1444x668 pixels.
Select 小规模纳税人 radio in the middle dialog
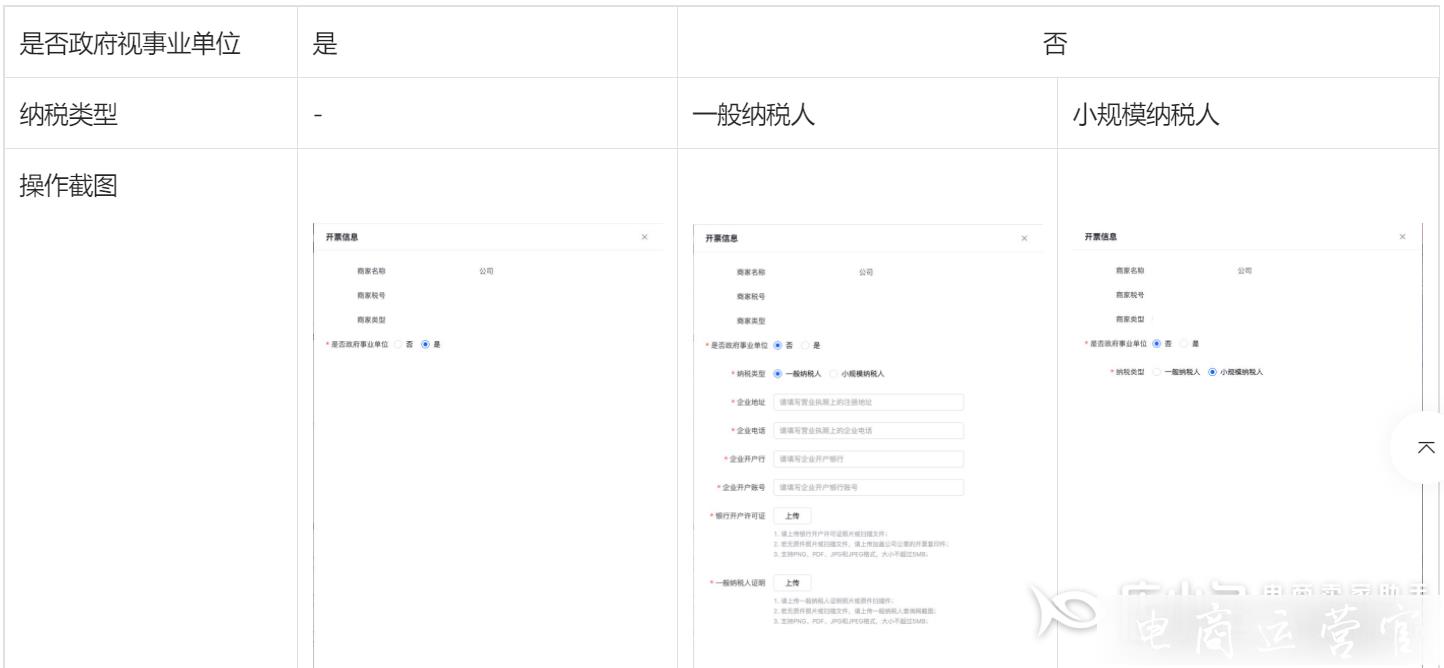click(835, 374)
